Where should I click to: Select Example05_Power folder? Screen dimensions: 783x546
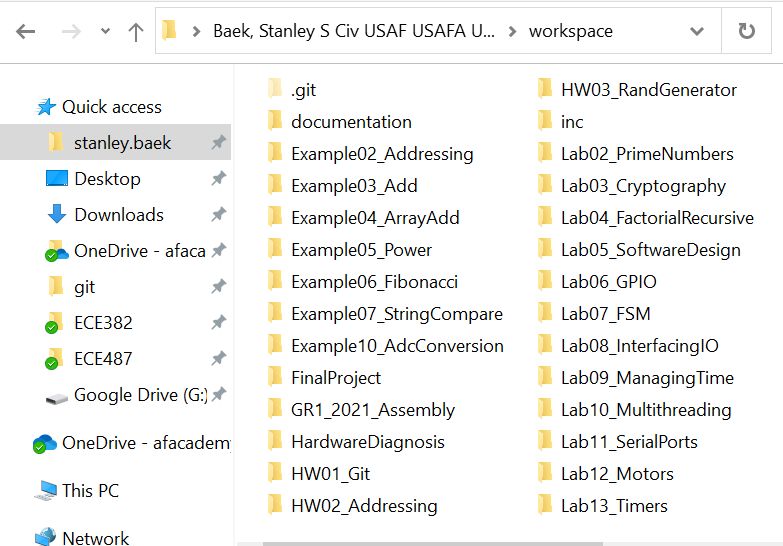350,250
